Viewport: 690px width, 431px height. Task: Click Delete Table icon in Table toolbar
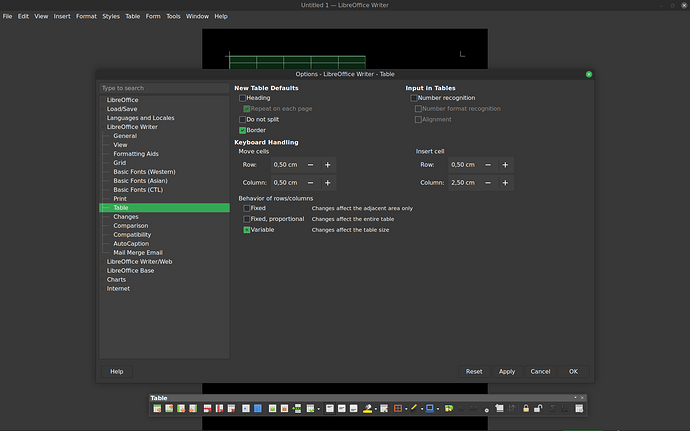[x=231, y=409]
